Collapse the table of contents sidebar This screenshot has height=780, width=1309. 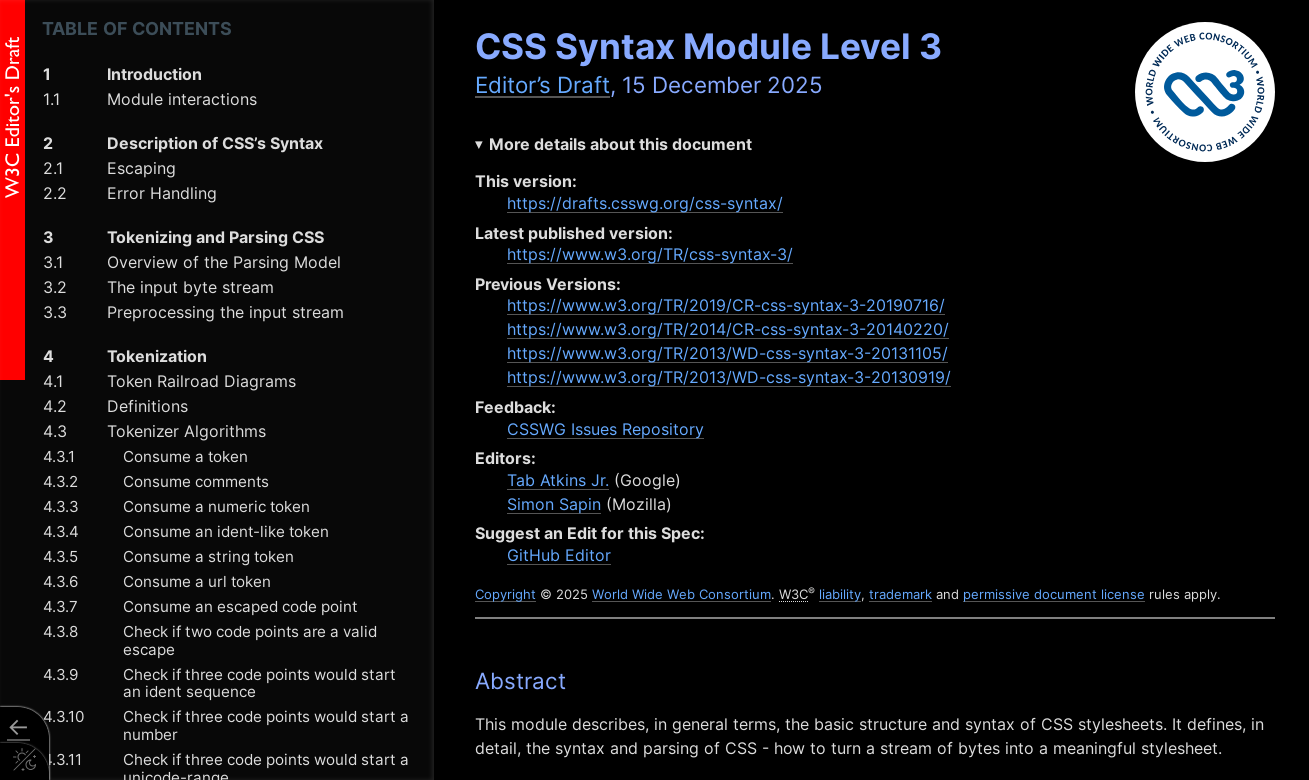click(17, 728)
